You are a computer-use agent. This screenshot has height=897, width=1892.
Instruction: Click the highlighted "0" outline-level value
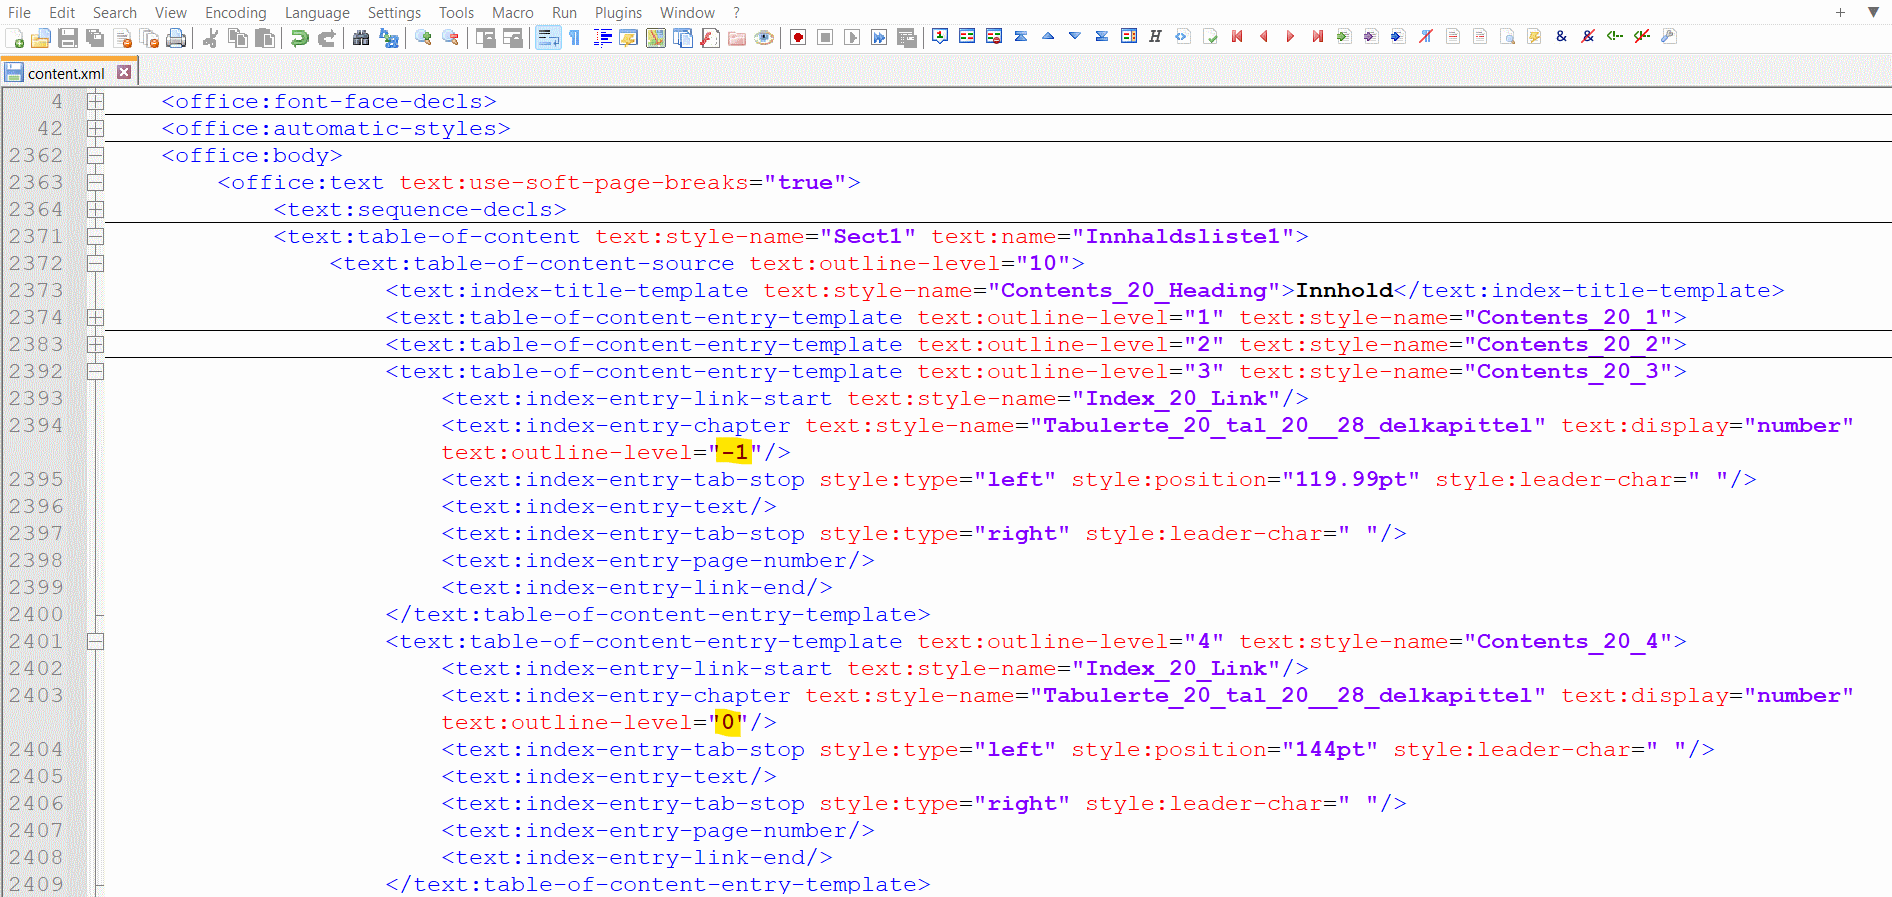(728, 722)
